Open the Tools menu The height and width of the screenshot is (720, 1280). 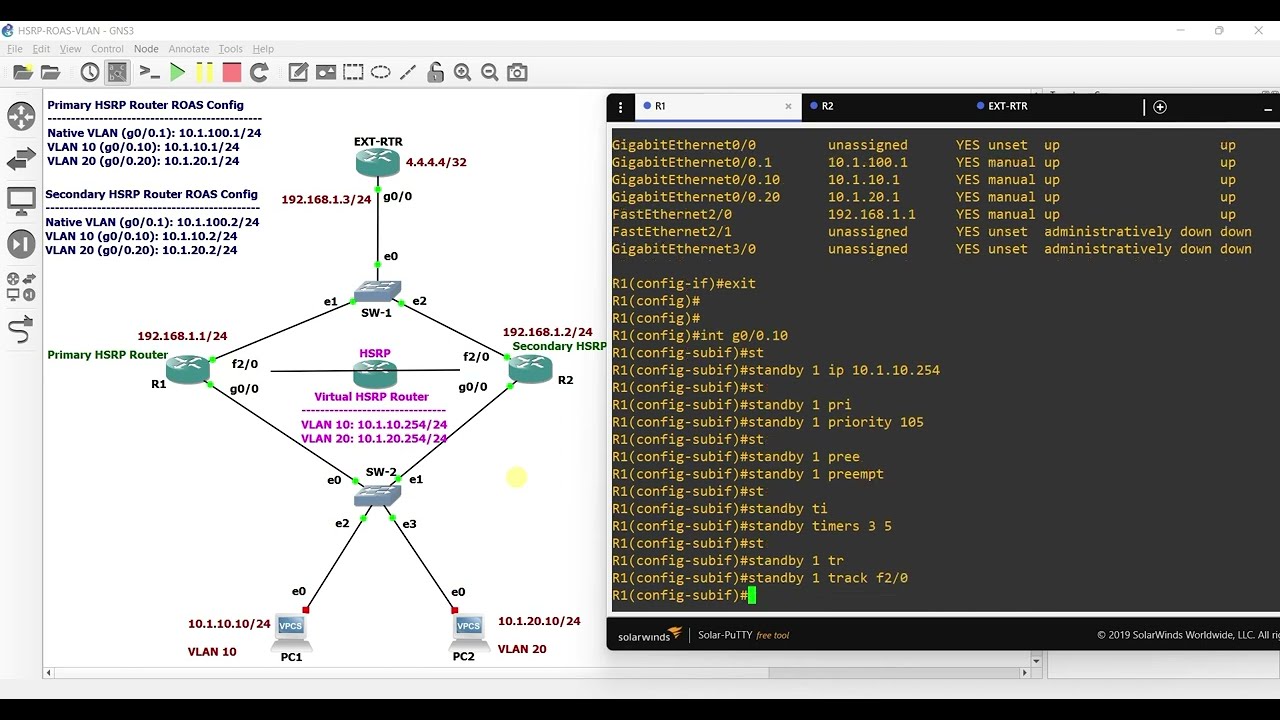230,49
